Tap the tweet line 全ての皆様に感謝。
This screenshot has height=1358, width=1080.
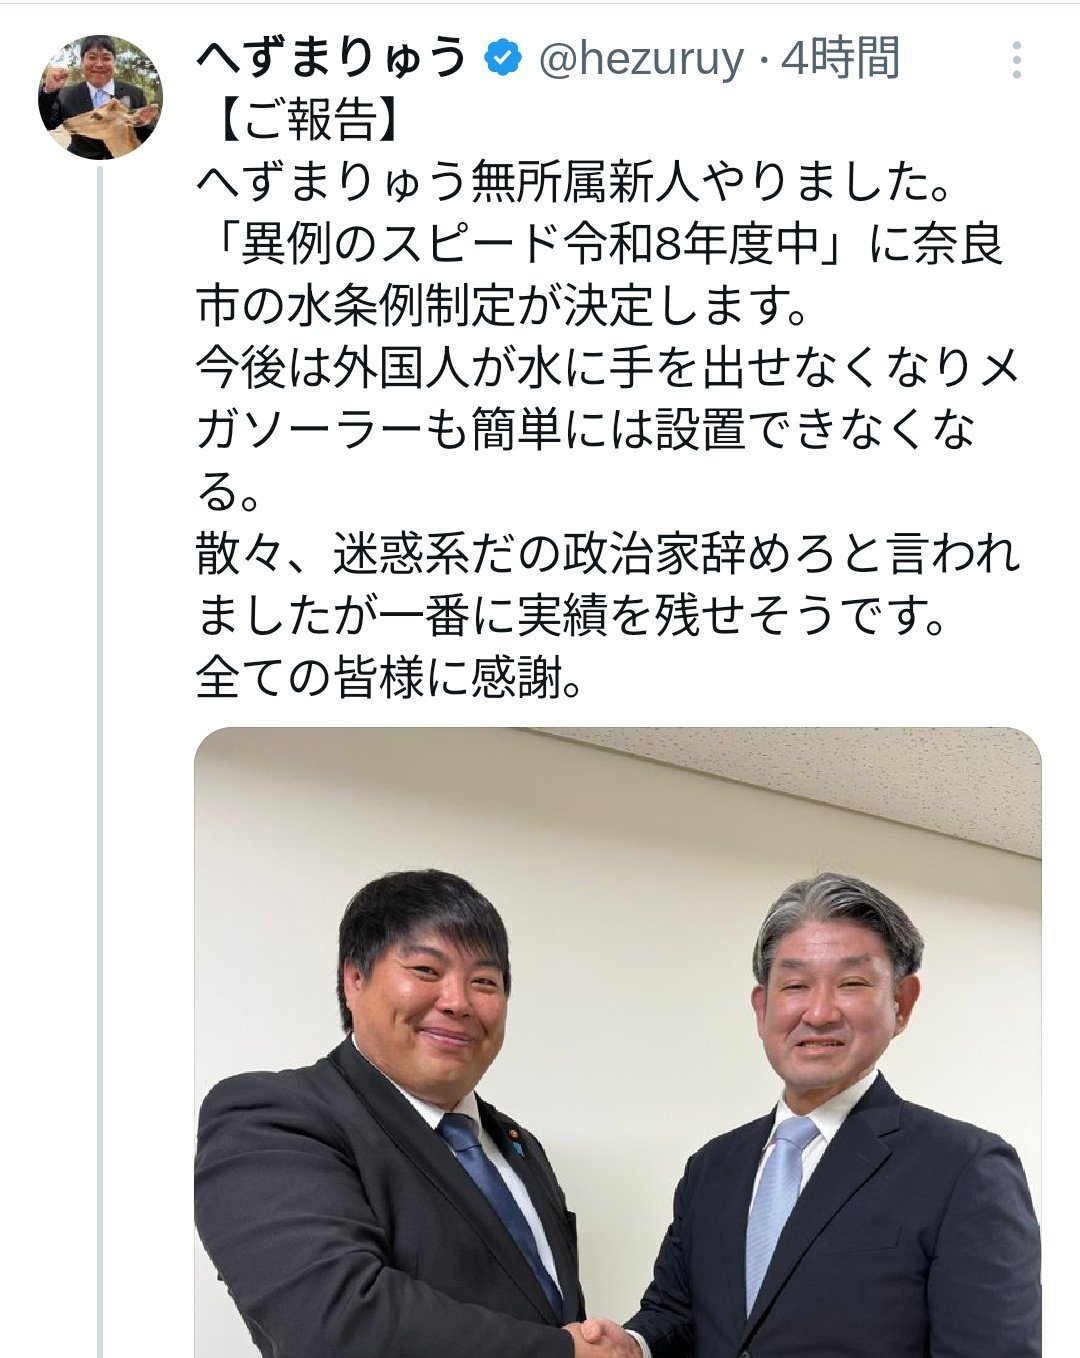coord(390,678)
